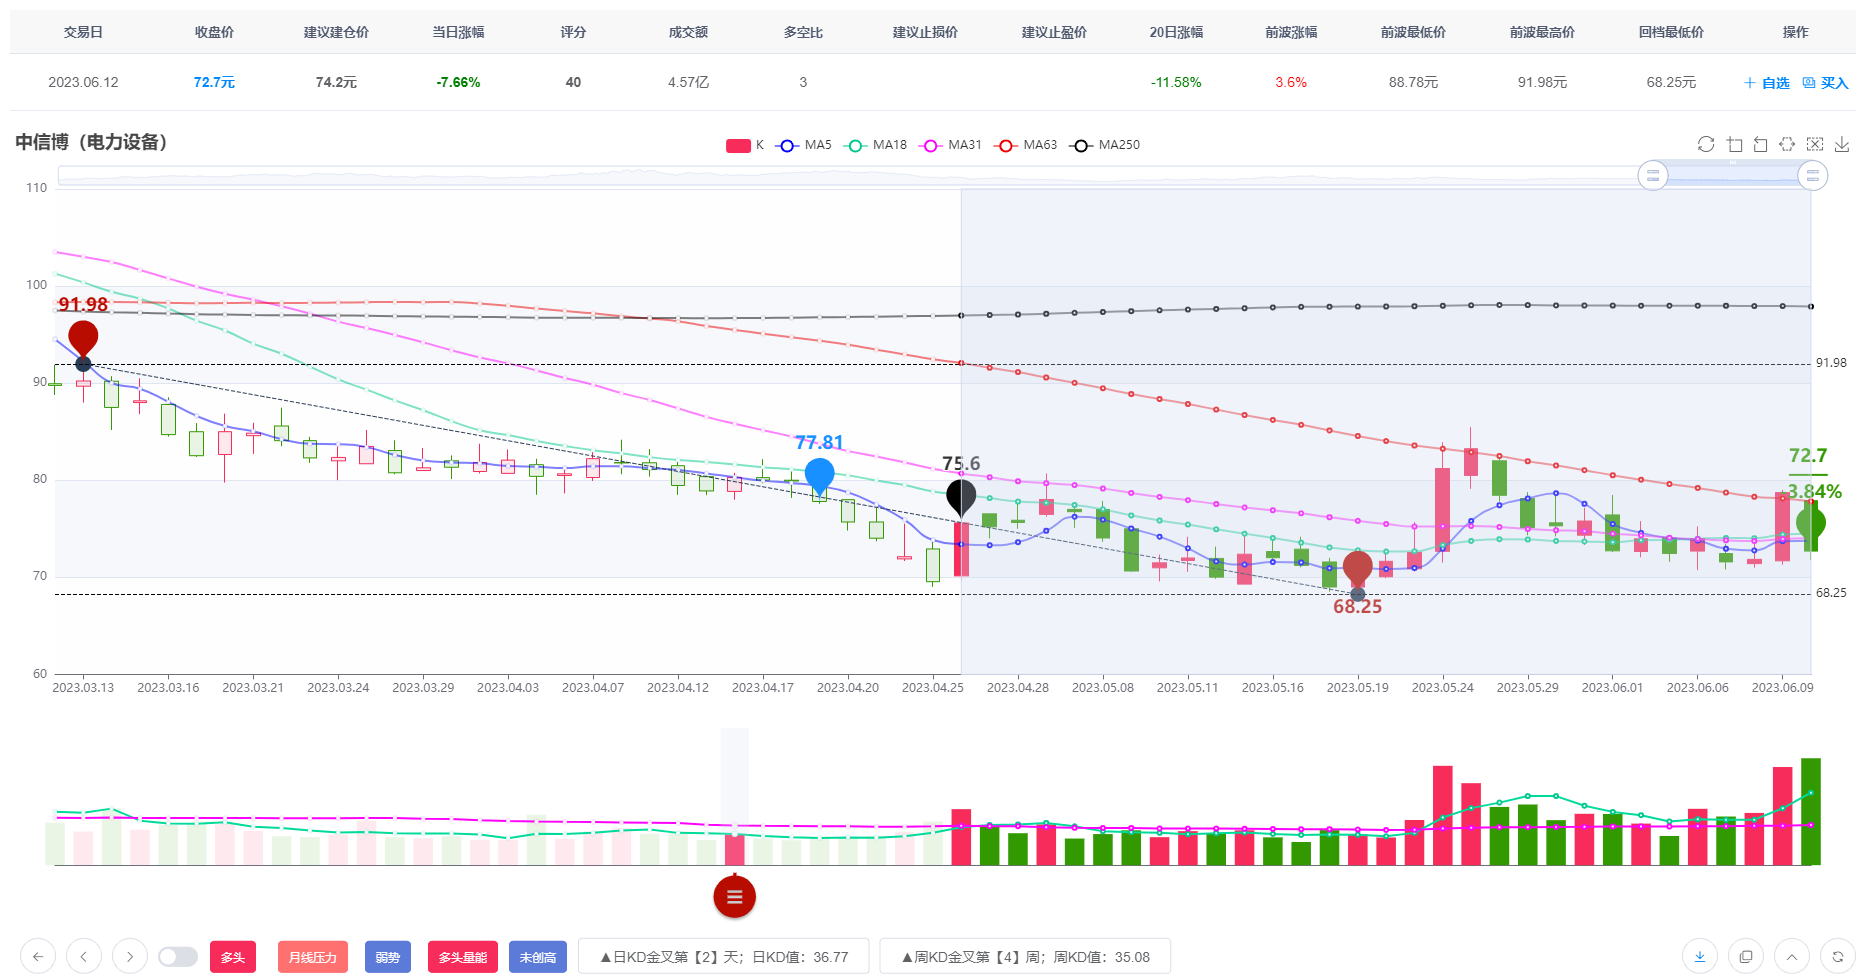
Task: Click the blue pin marker at 77.81
Action: 819,476
